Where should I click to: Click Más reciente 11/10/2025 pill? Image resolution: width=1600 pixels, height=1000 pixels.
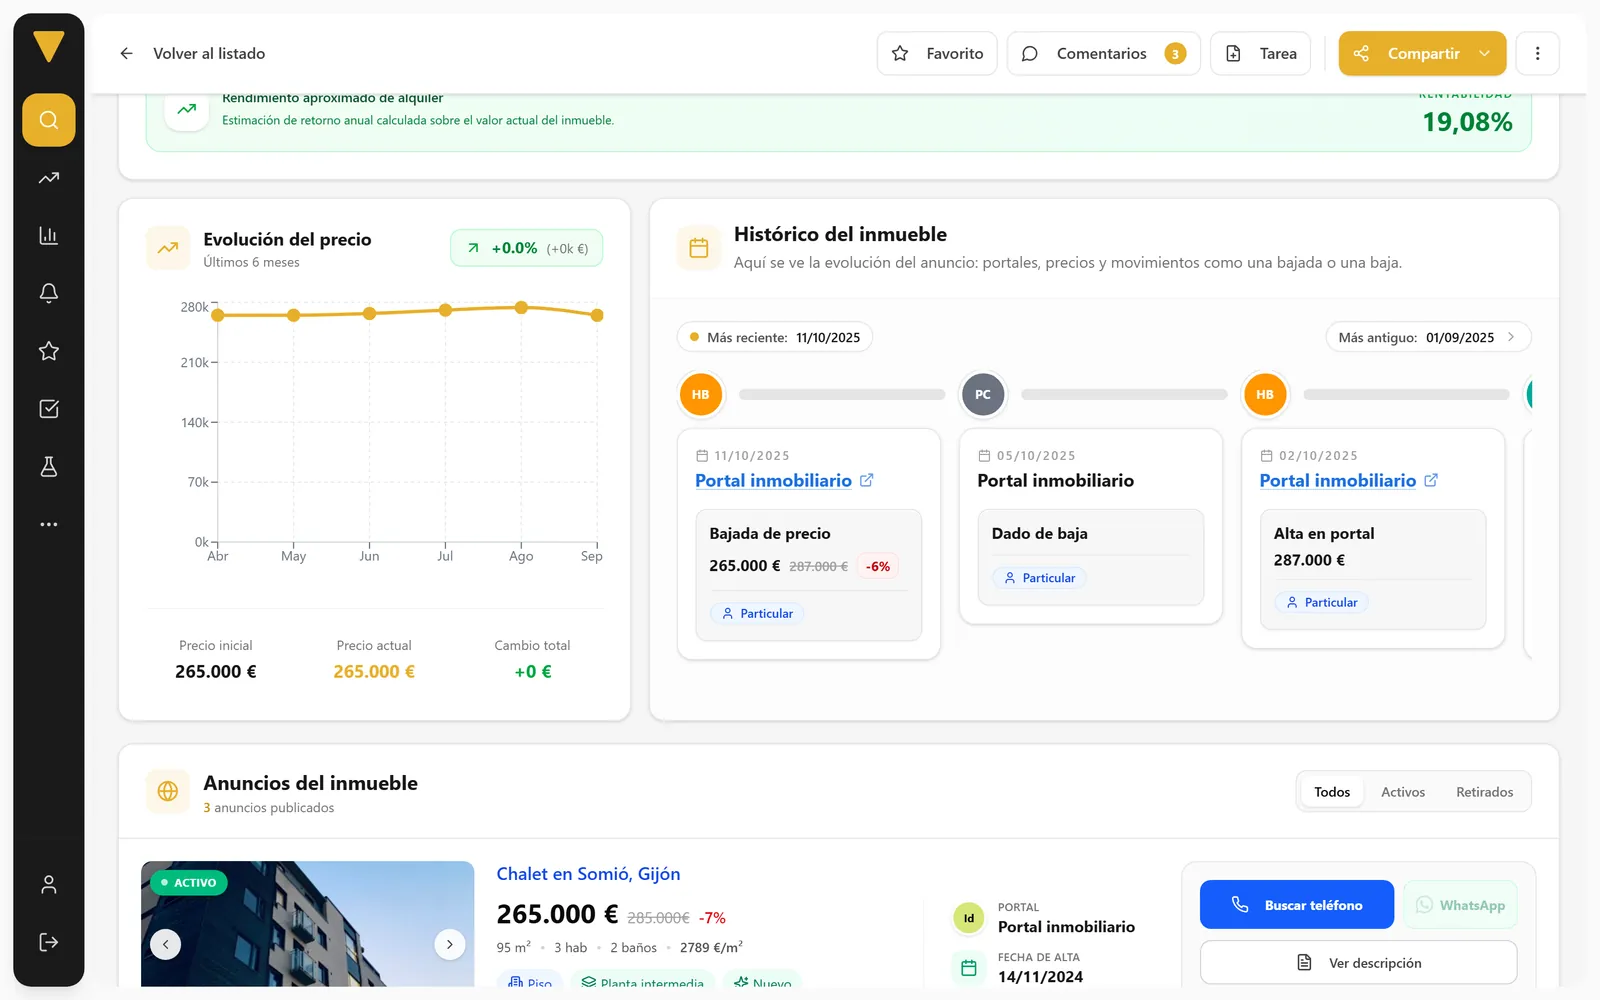(x=775, y=337)
